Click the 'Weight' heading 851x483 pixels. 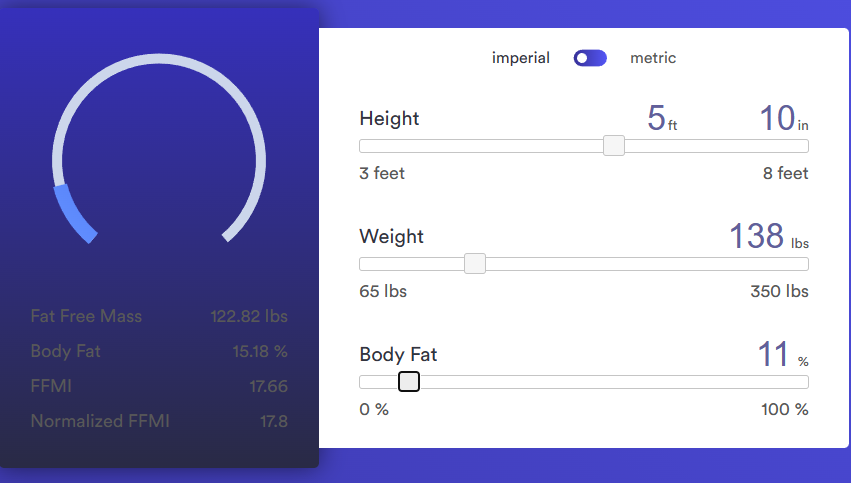[x=391, y=236]
